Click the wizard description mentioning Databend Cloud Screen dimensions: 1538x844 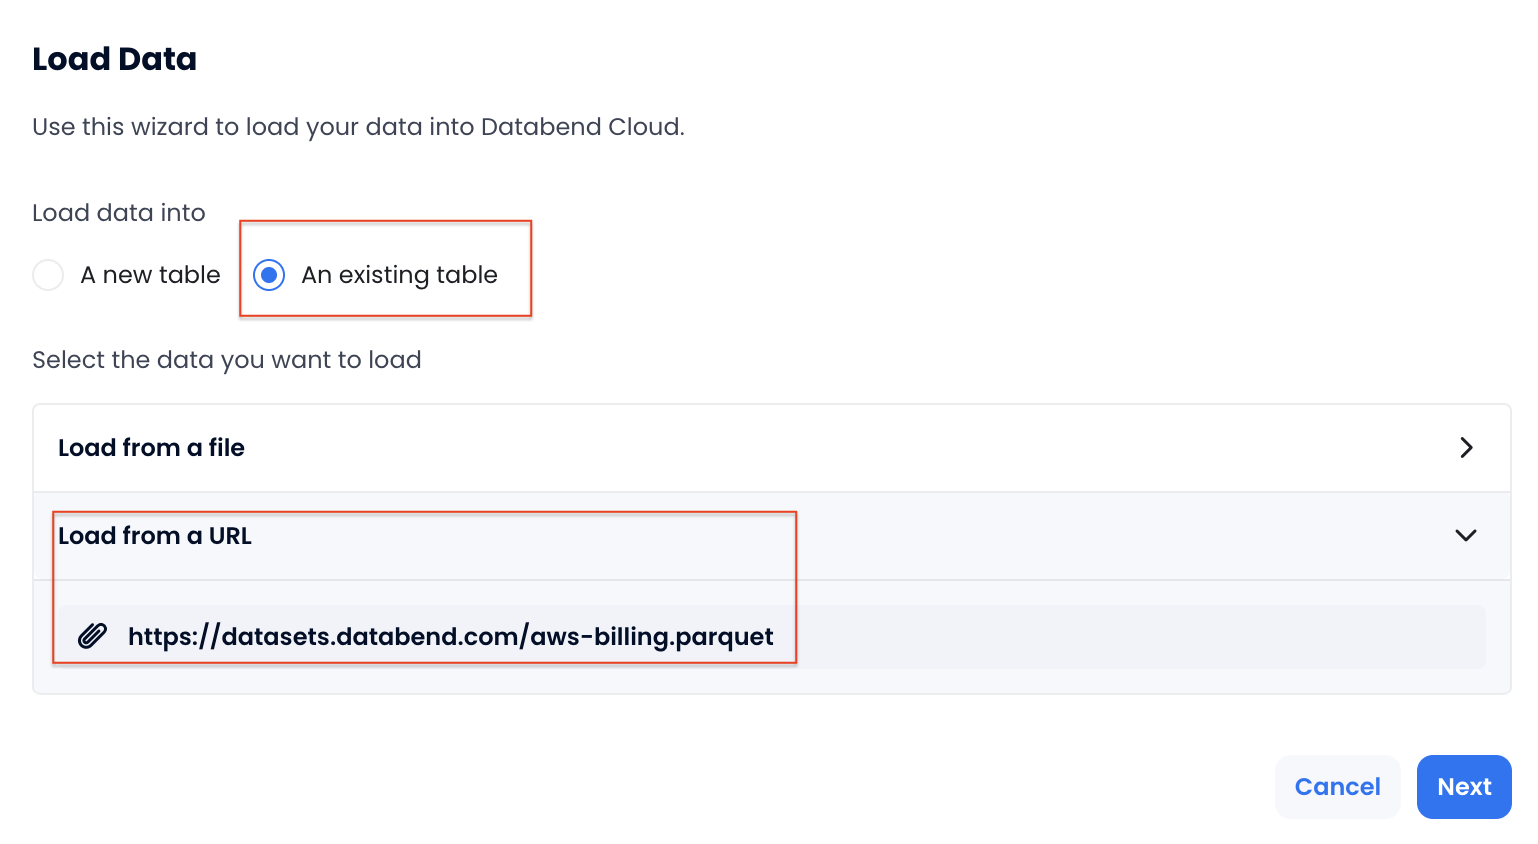(359, 127)
